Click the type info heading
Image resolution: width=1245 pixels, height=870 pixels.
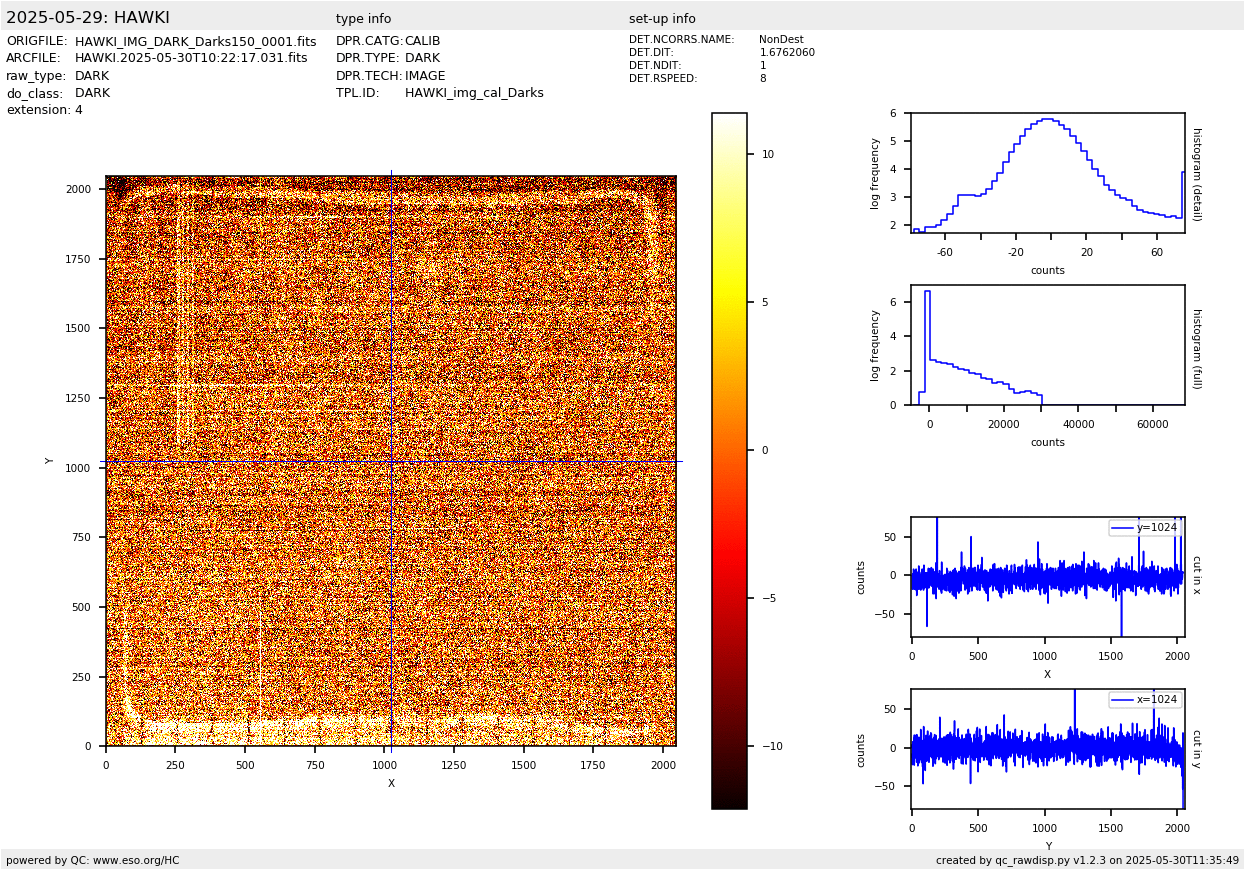[x=363, y=19]
